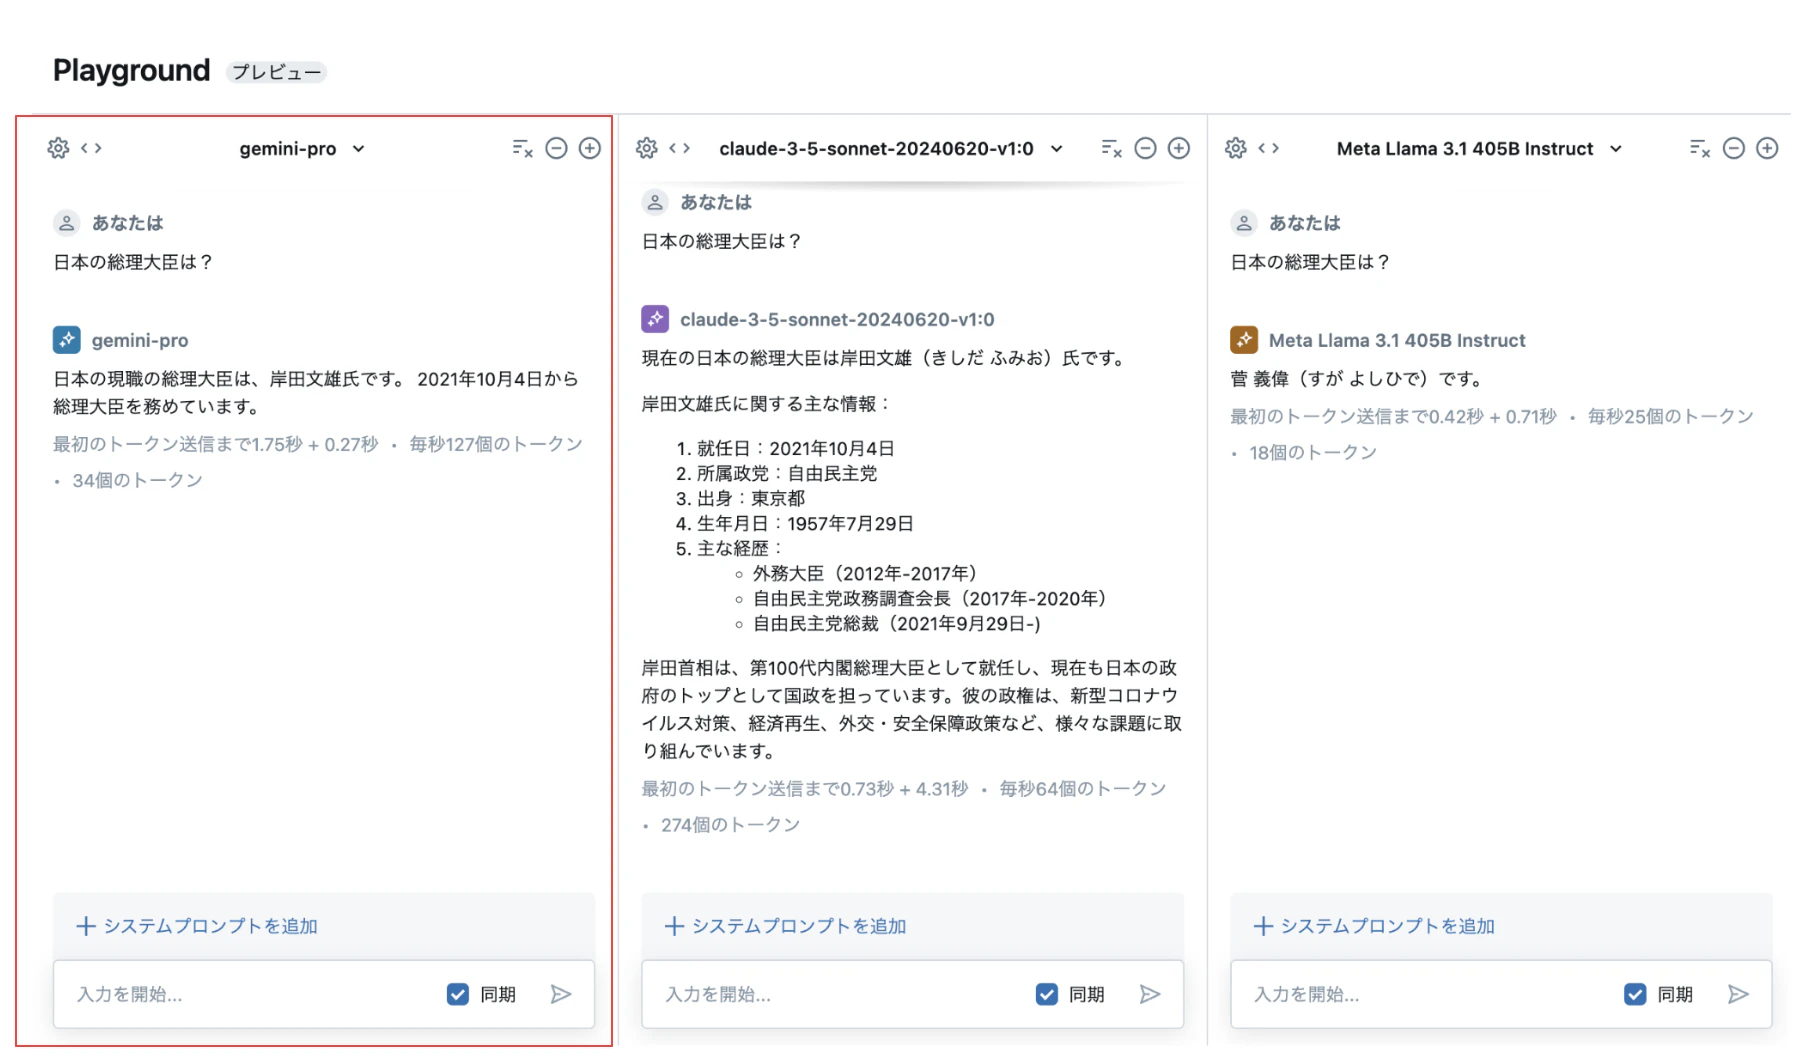Clear chat history in Meta Llama panel

pyautogui.click(x=1699, y=148)
